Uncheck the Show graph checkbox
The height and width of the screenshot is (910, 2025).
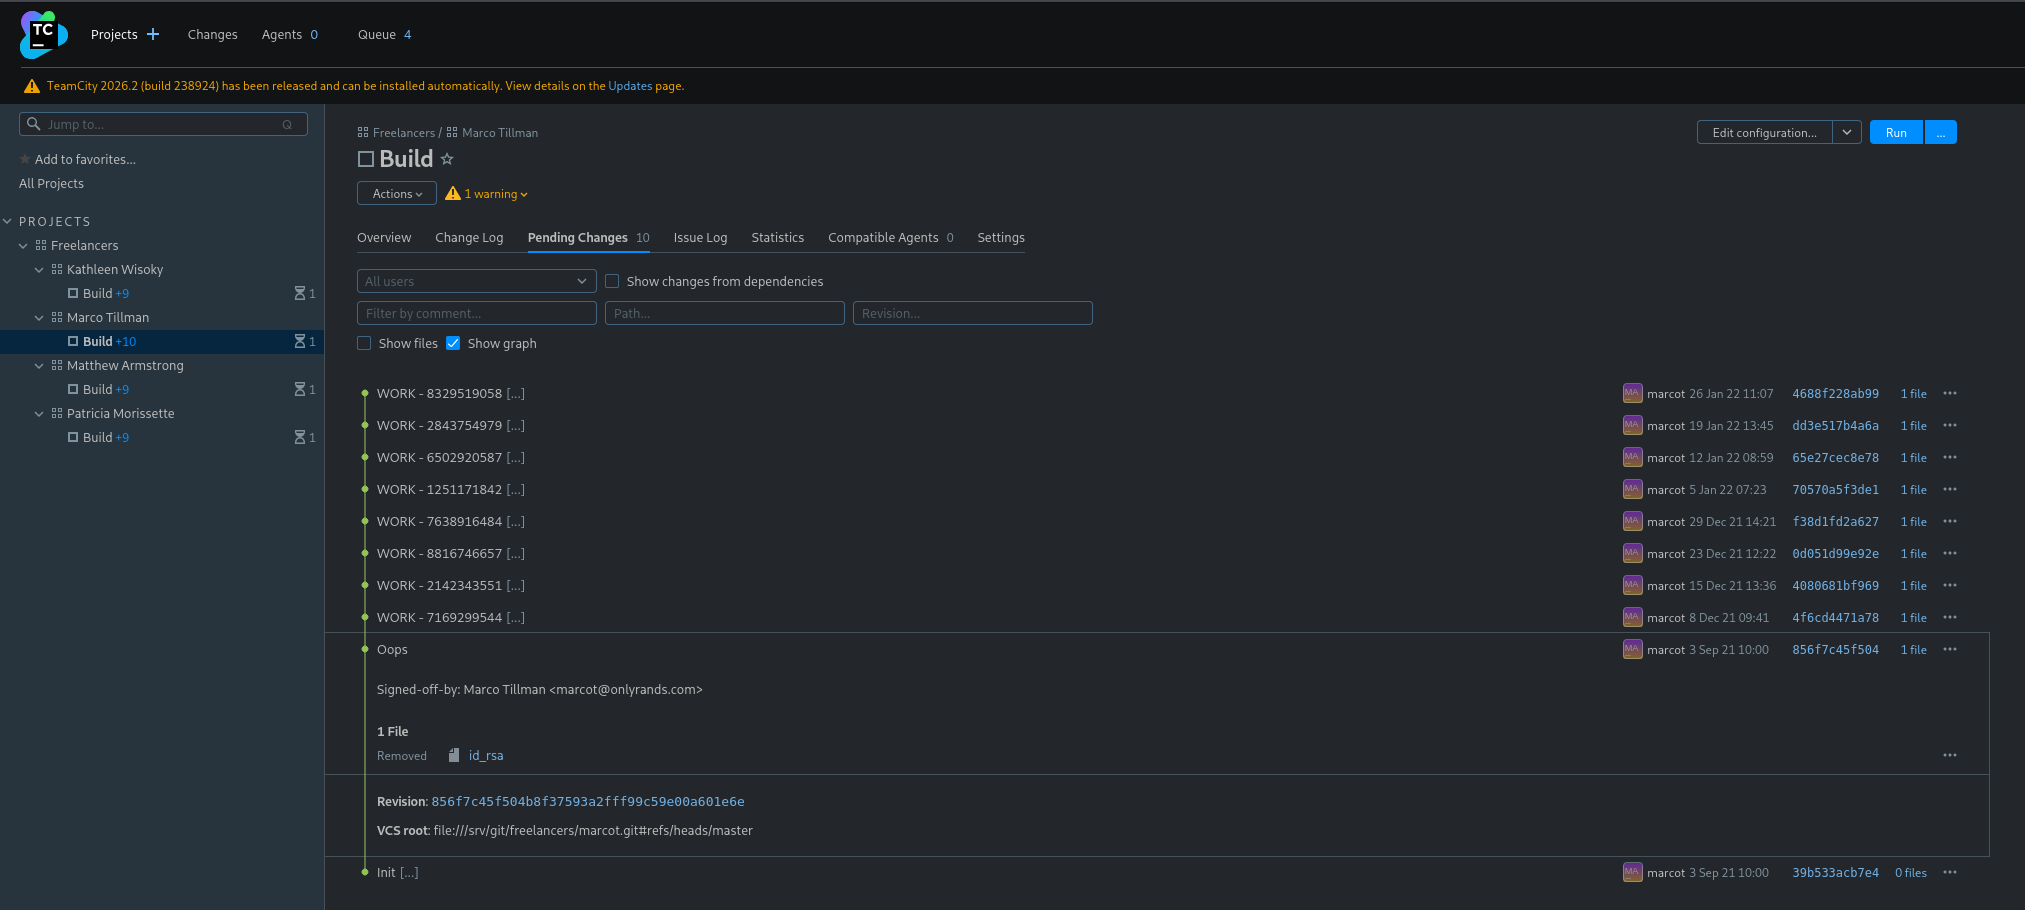click(453, 343)
